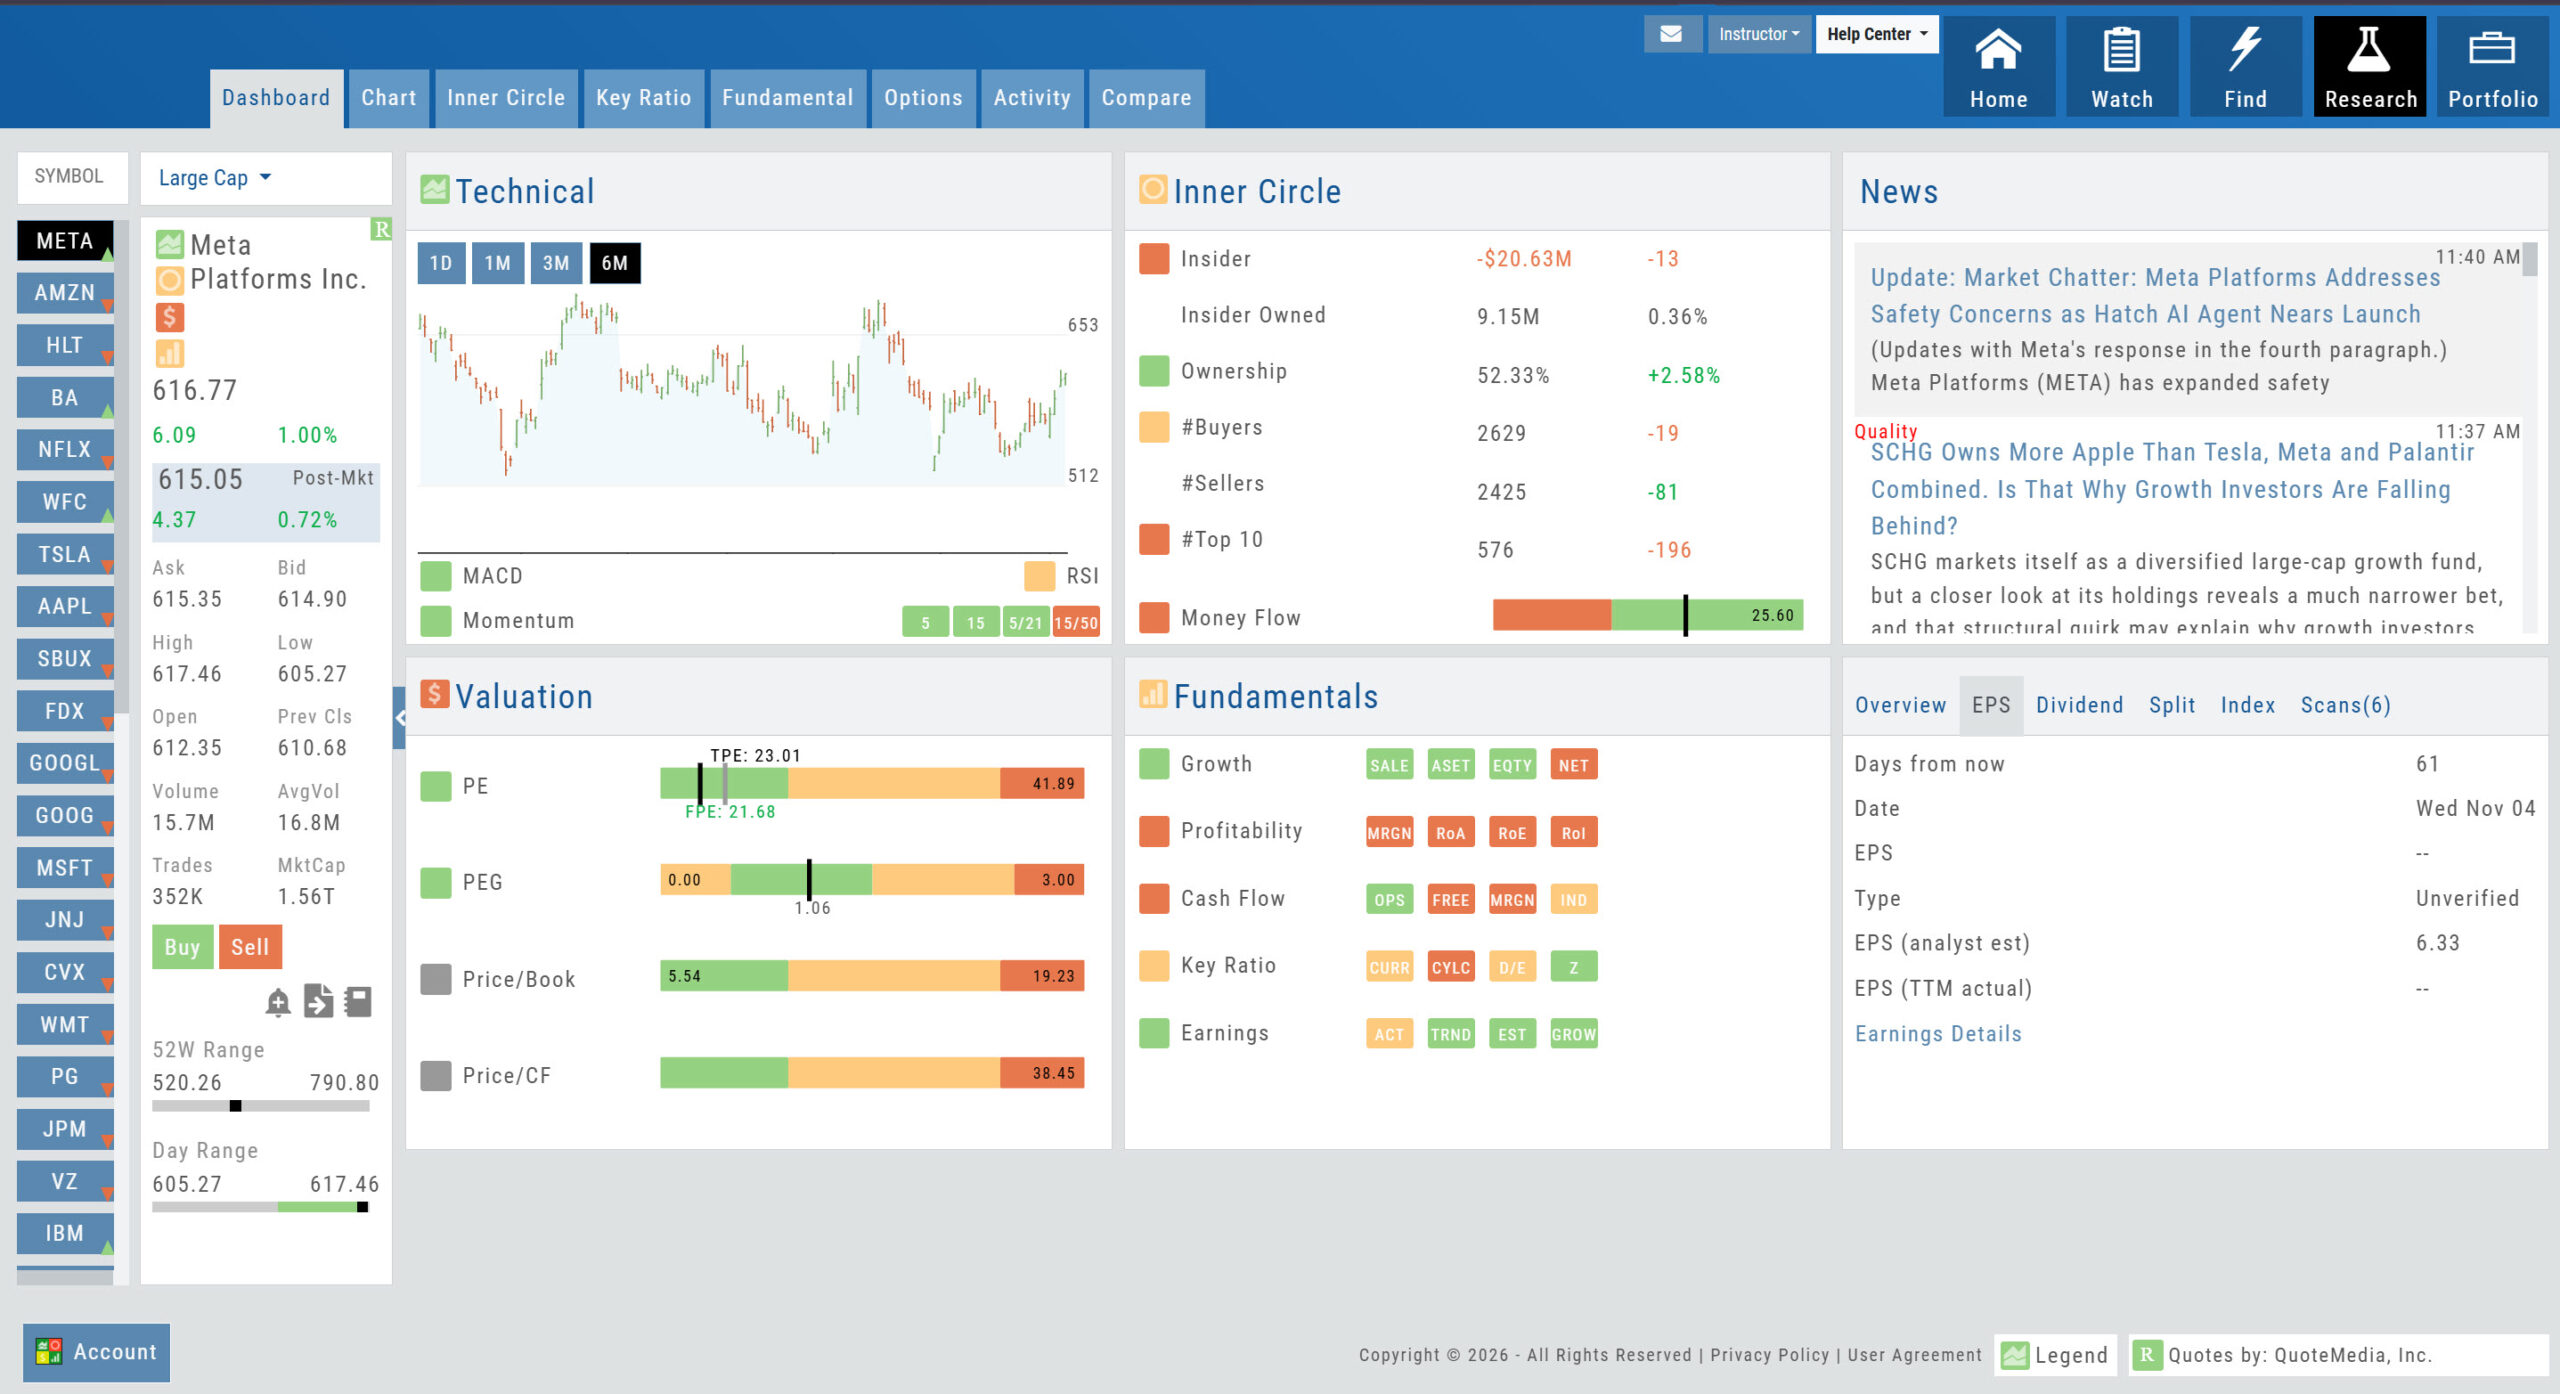
Task: Select AAPL in the symbol list
Action: [x=65, y=606]
